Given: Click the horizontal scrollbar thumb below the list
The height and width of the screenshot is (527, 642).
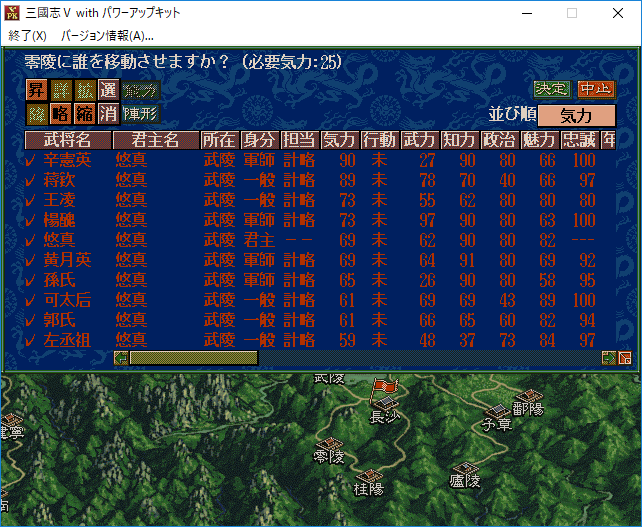Looking at the screenshot, I should pos(193,358).
